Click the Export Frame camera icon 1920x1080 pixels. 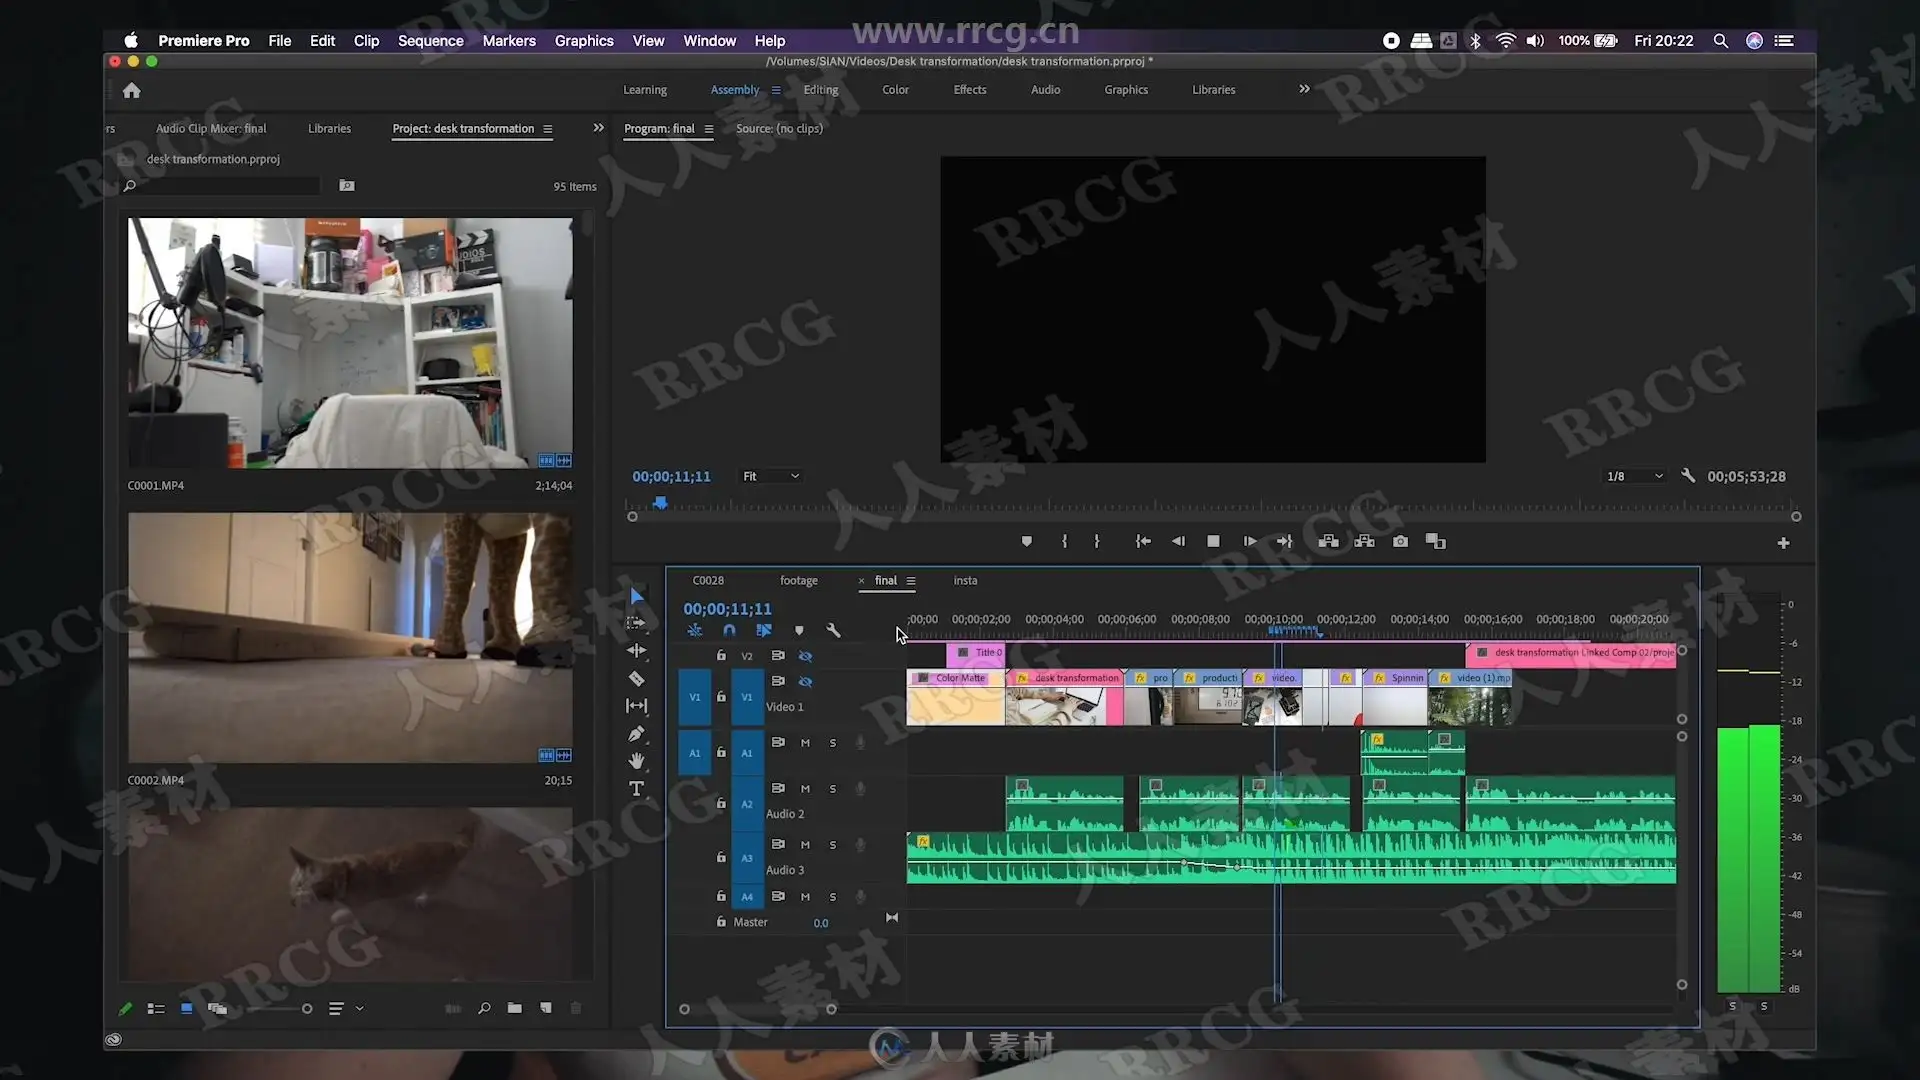[x=1400, y=541]
